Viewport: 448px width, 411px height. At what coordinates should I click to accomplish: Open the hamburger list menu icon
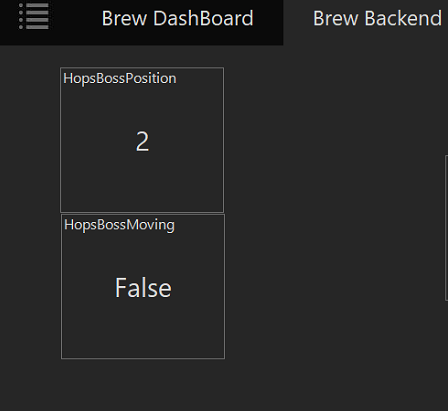tap(34, 16)
